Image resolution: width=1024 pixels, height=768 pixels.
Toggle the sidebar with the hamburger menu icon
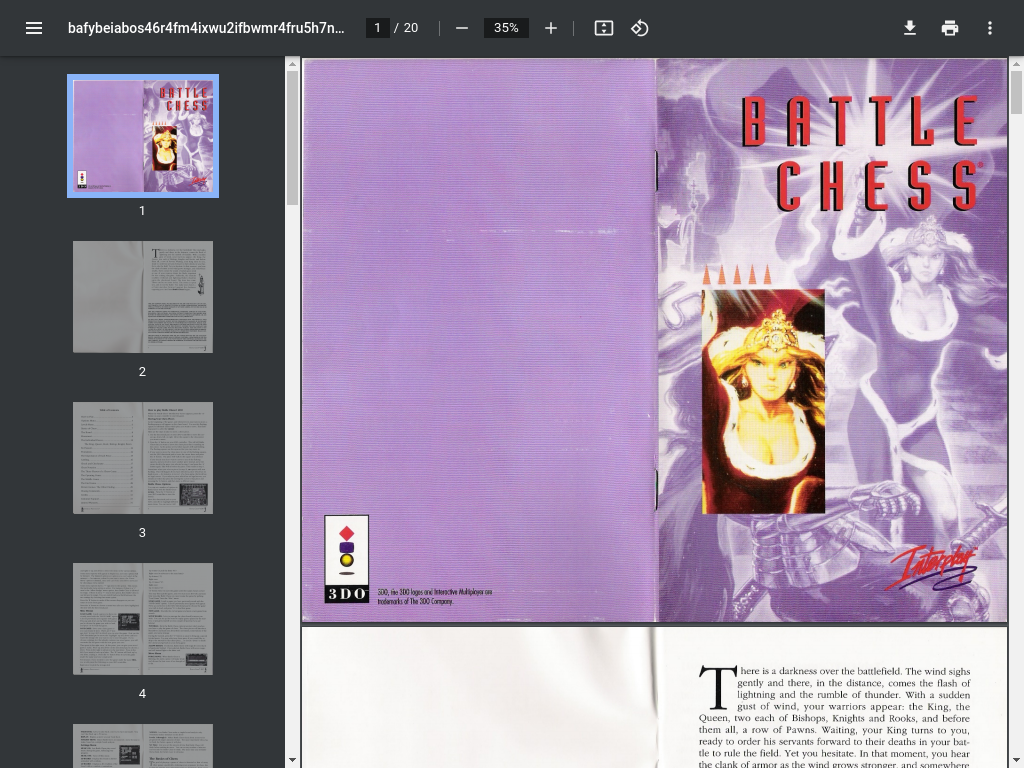[x=34, y=28]
